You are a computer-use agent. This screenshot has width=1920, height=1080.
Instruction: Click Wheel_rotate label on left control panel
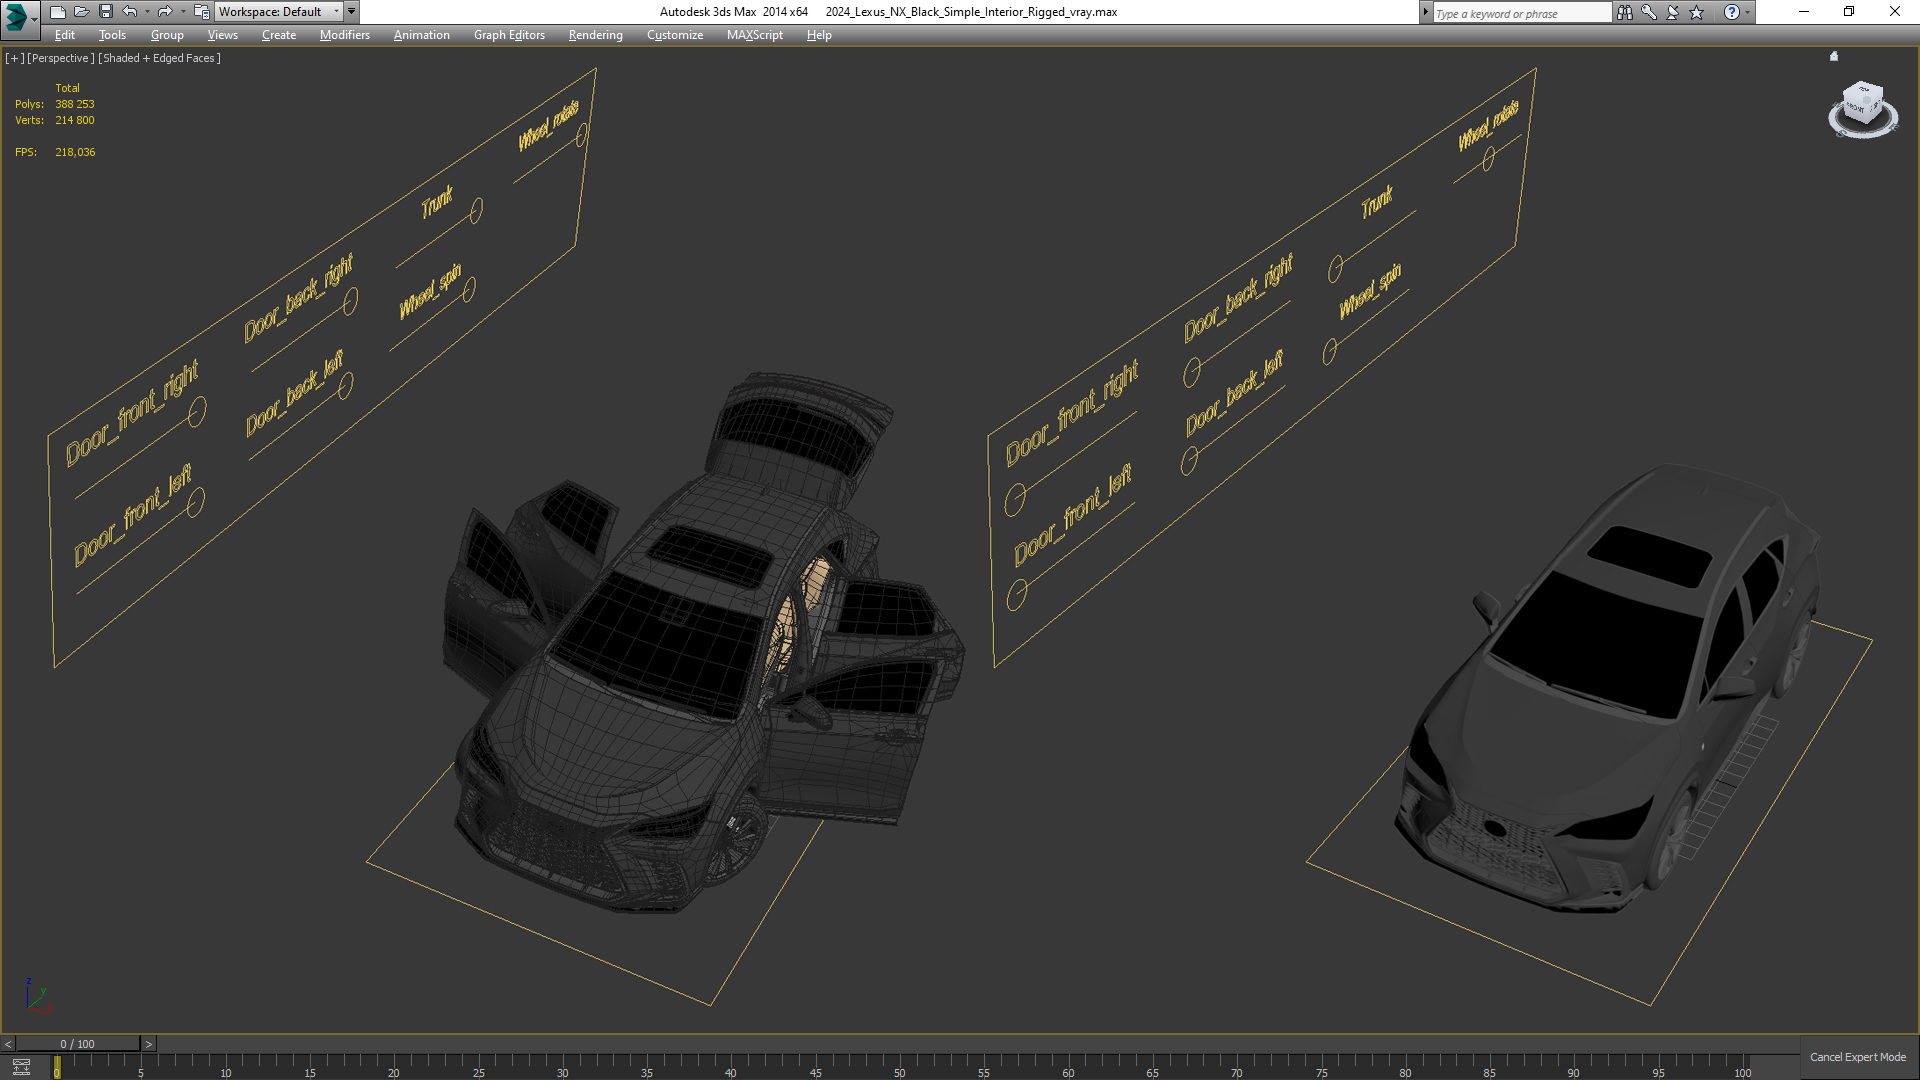click(548, 125)
